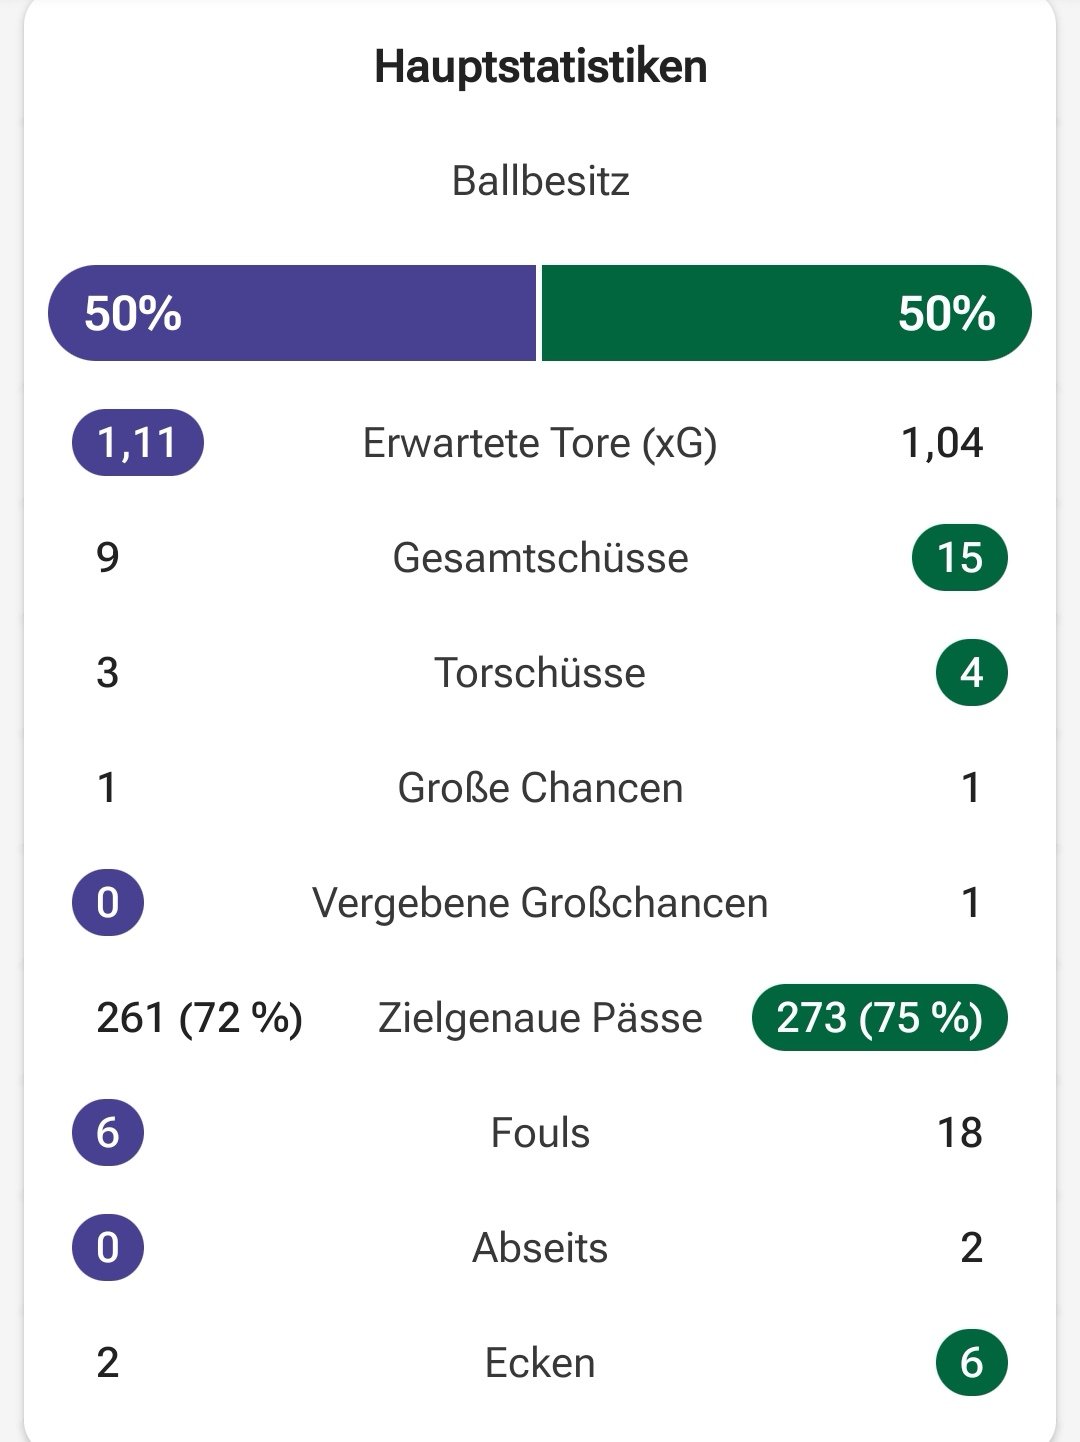The width and height of the screenshot is (1080, 1442).
Task: Select the Ballbesitz label
Action: click(540, 181)
